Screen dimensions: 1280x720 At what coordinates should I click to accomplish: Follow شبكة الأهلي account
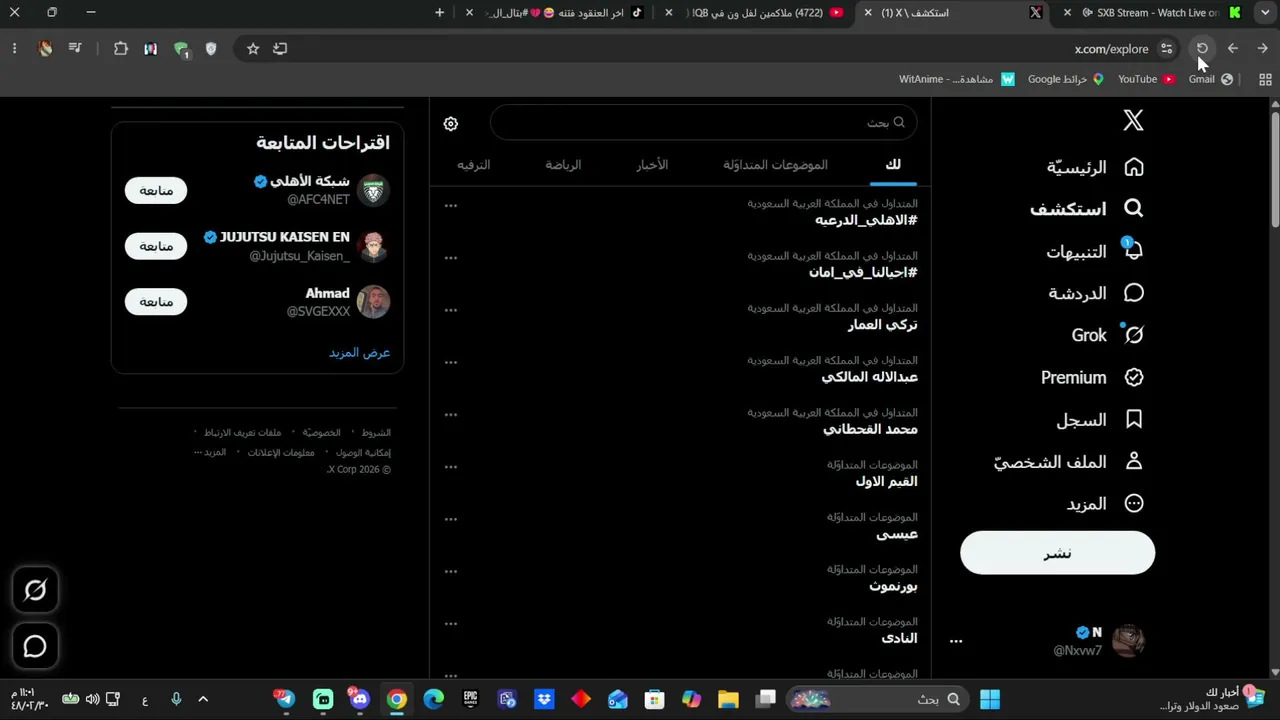(x=156, y=190)
